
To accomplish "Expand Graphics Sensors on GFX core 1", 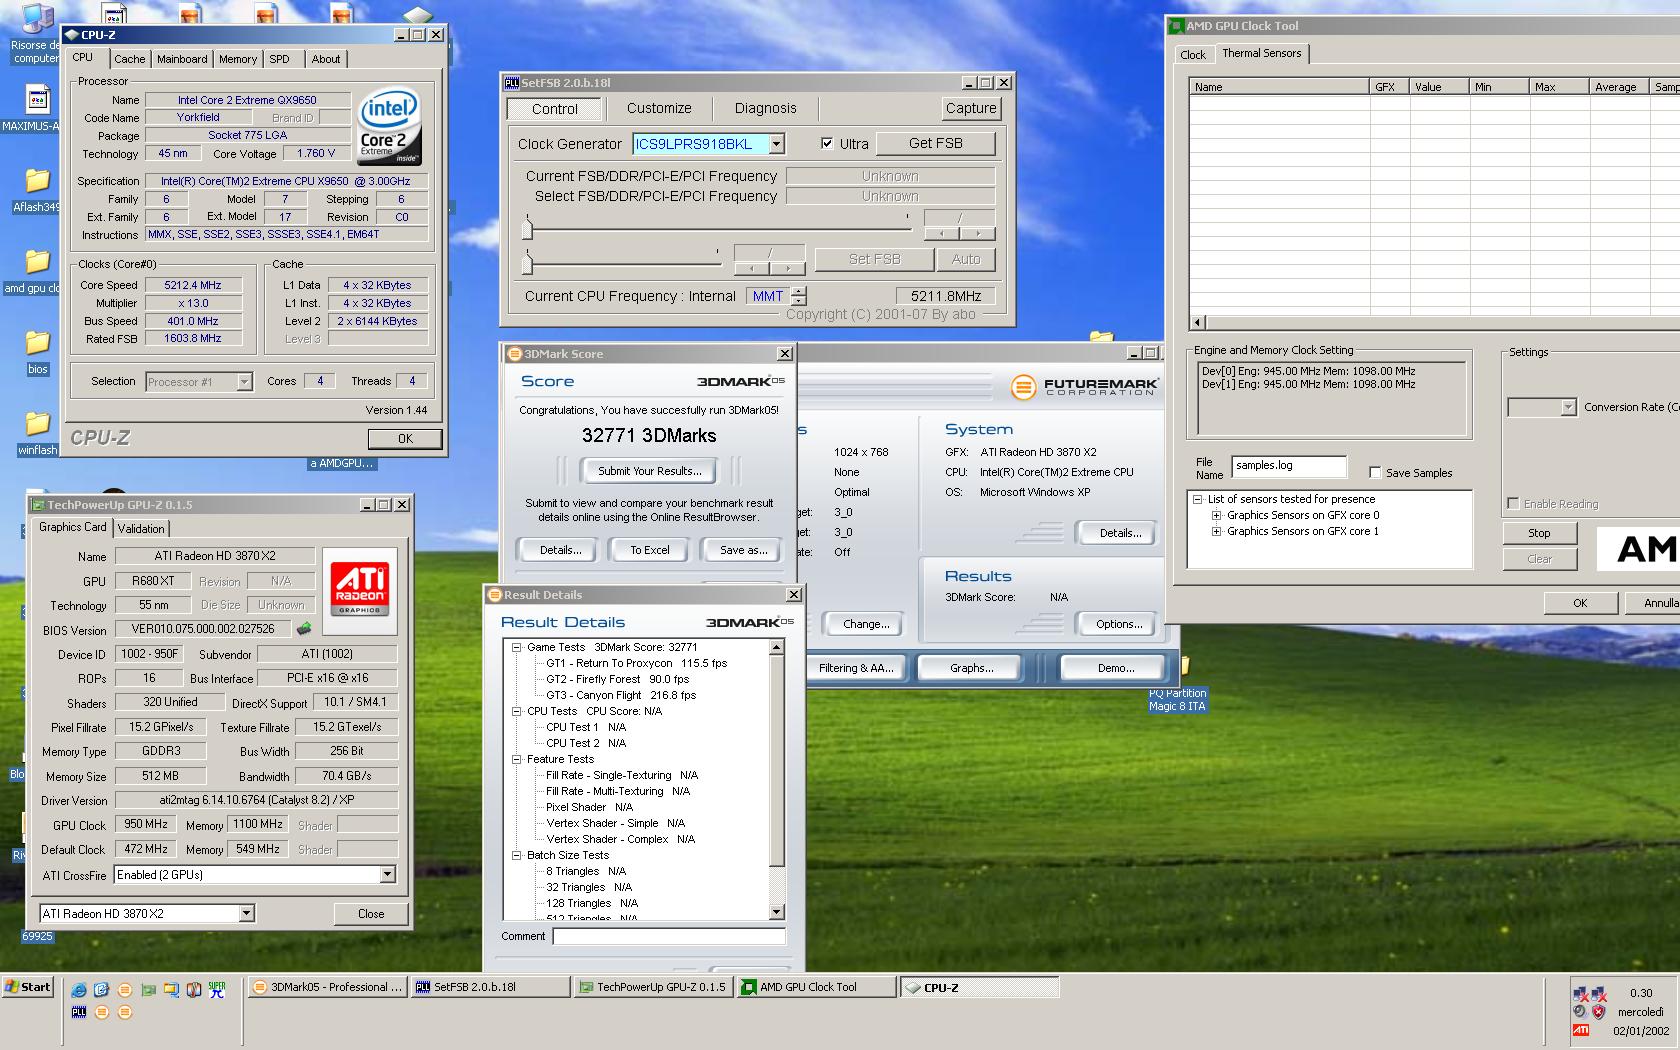I will click(1217, 531).
